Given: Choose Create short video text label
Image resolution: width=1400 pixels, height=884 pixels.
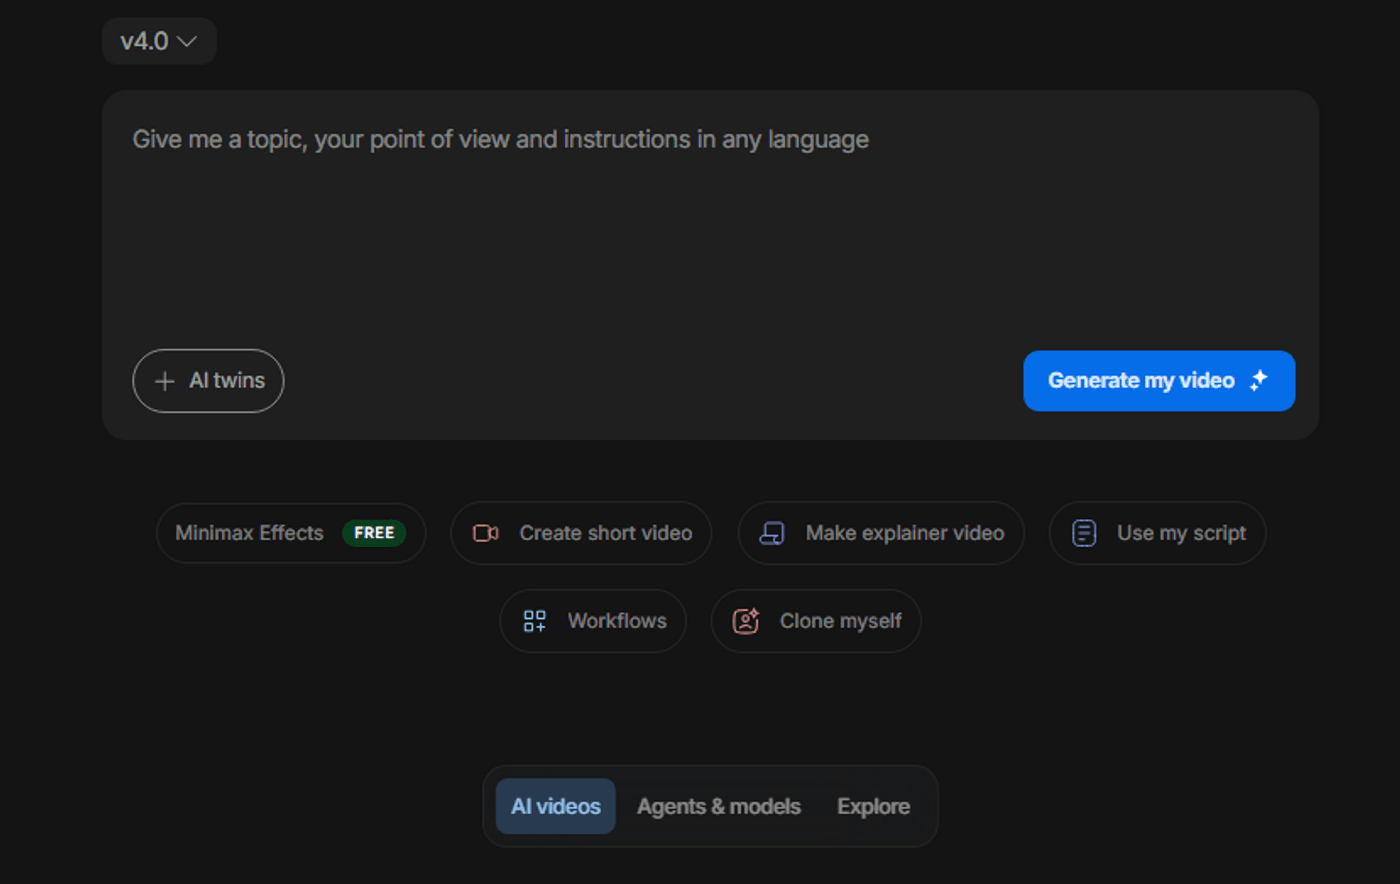Looking at the screenshot, I should pyautogui.click(x=606, y=533).
